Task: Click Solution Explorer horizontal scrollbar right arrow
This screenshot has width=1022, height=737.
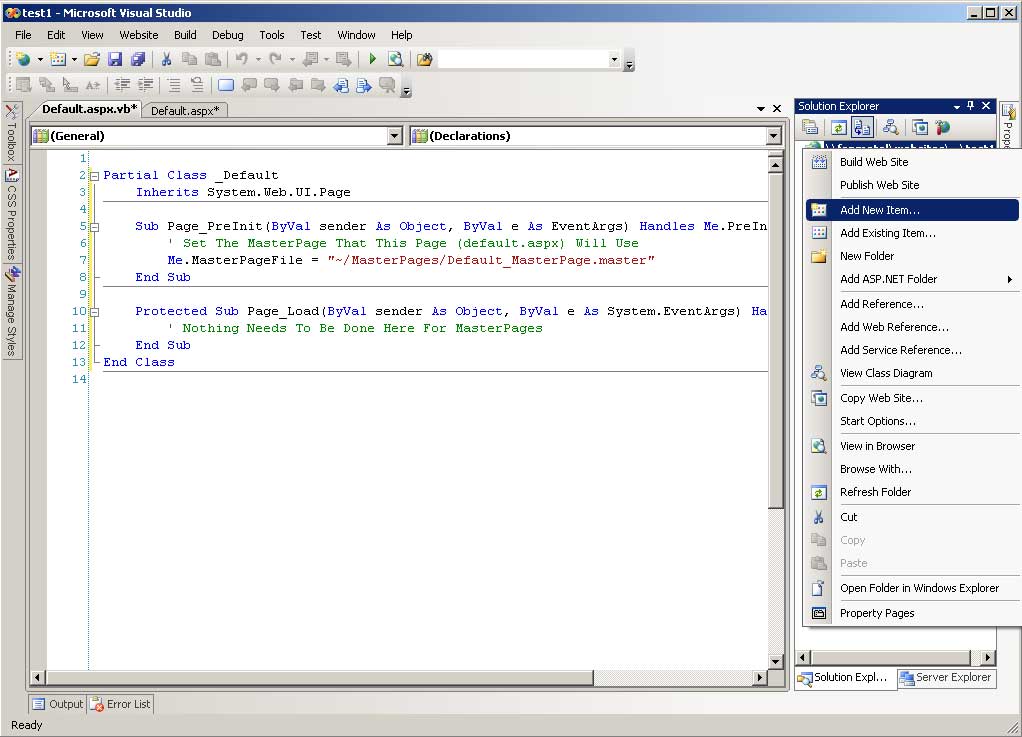Action: 988,658
